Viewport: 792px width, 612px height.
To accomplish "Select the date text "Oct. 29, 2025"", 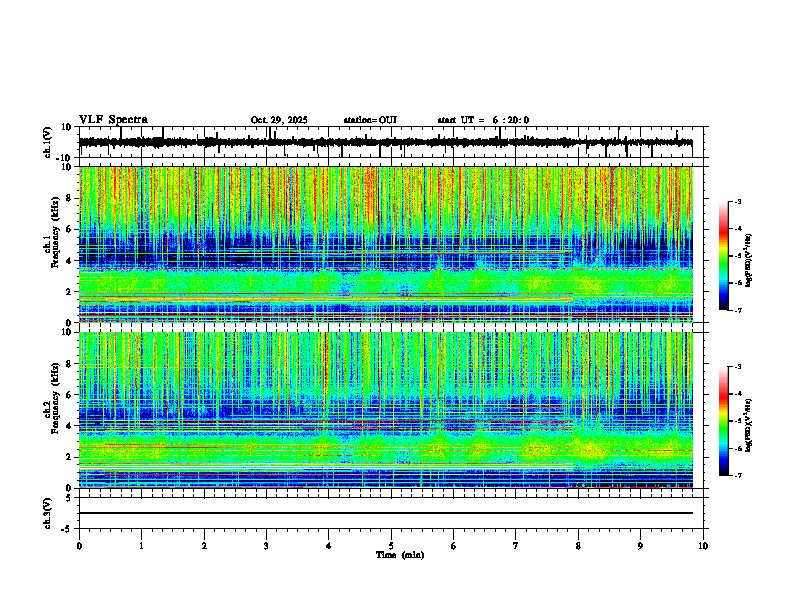I will 279,120.
